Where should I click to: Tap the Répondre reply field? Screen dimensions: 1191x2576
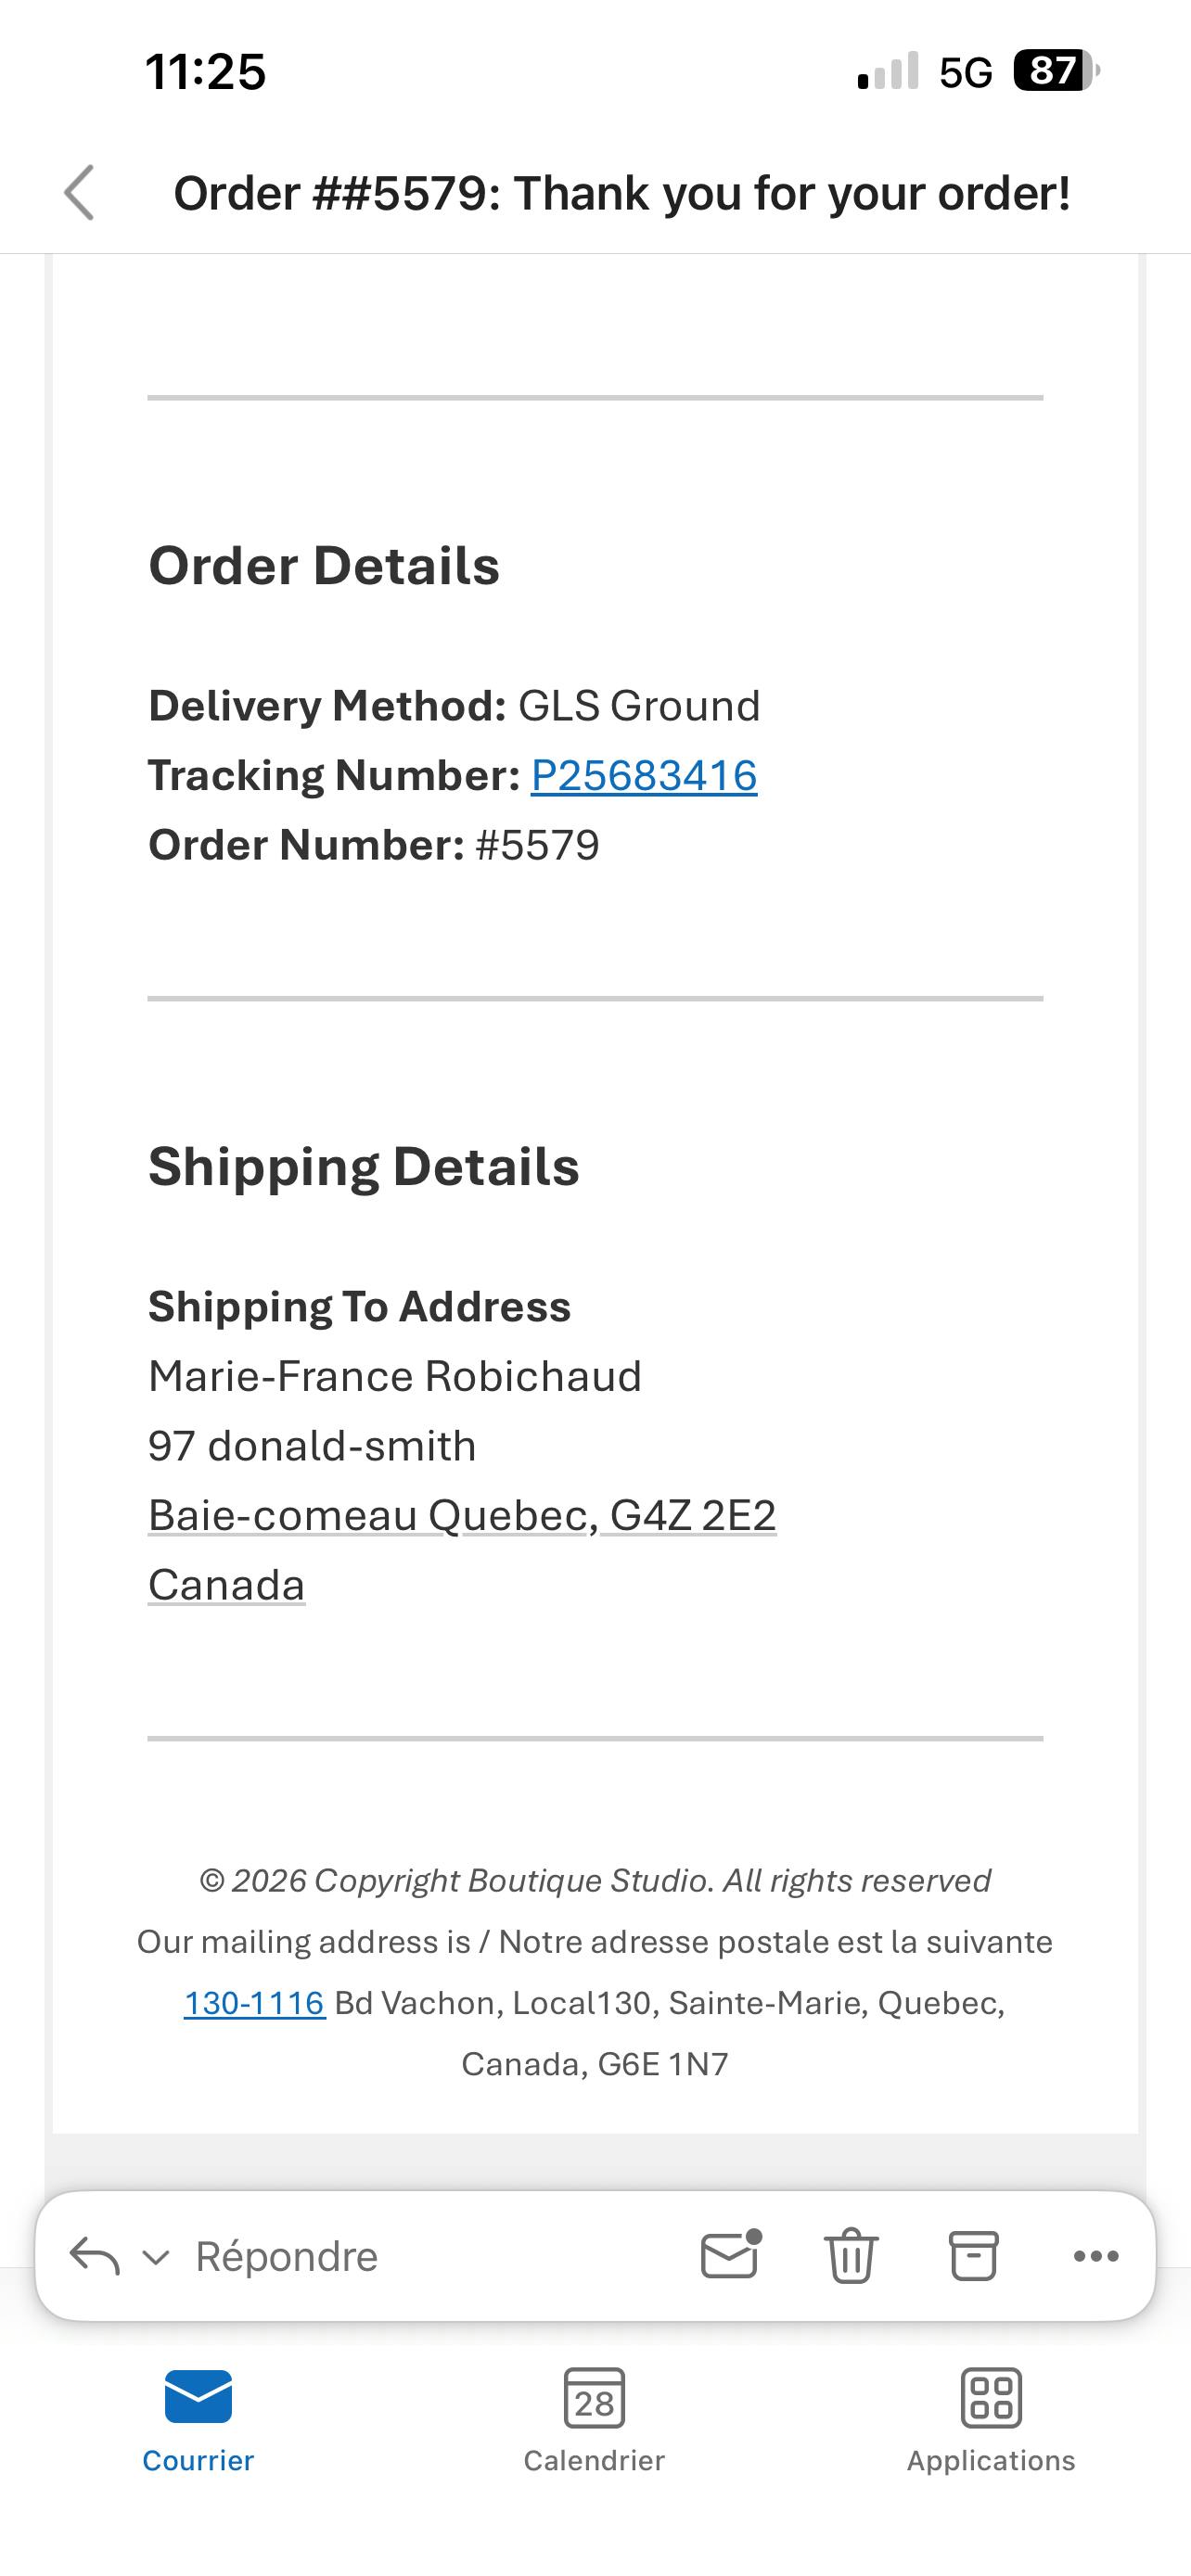point(287,2257)
